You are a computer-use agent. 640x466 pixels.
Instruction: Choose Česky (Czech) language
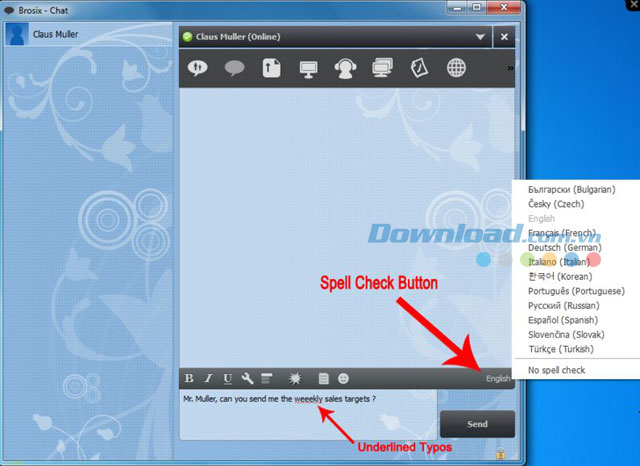tap(556, 204)
